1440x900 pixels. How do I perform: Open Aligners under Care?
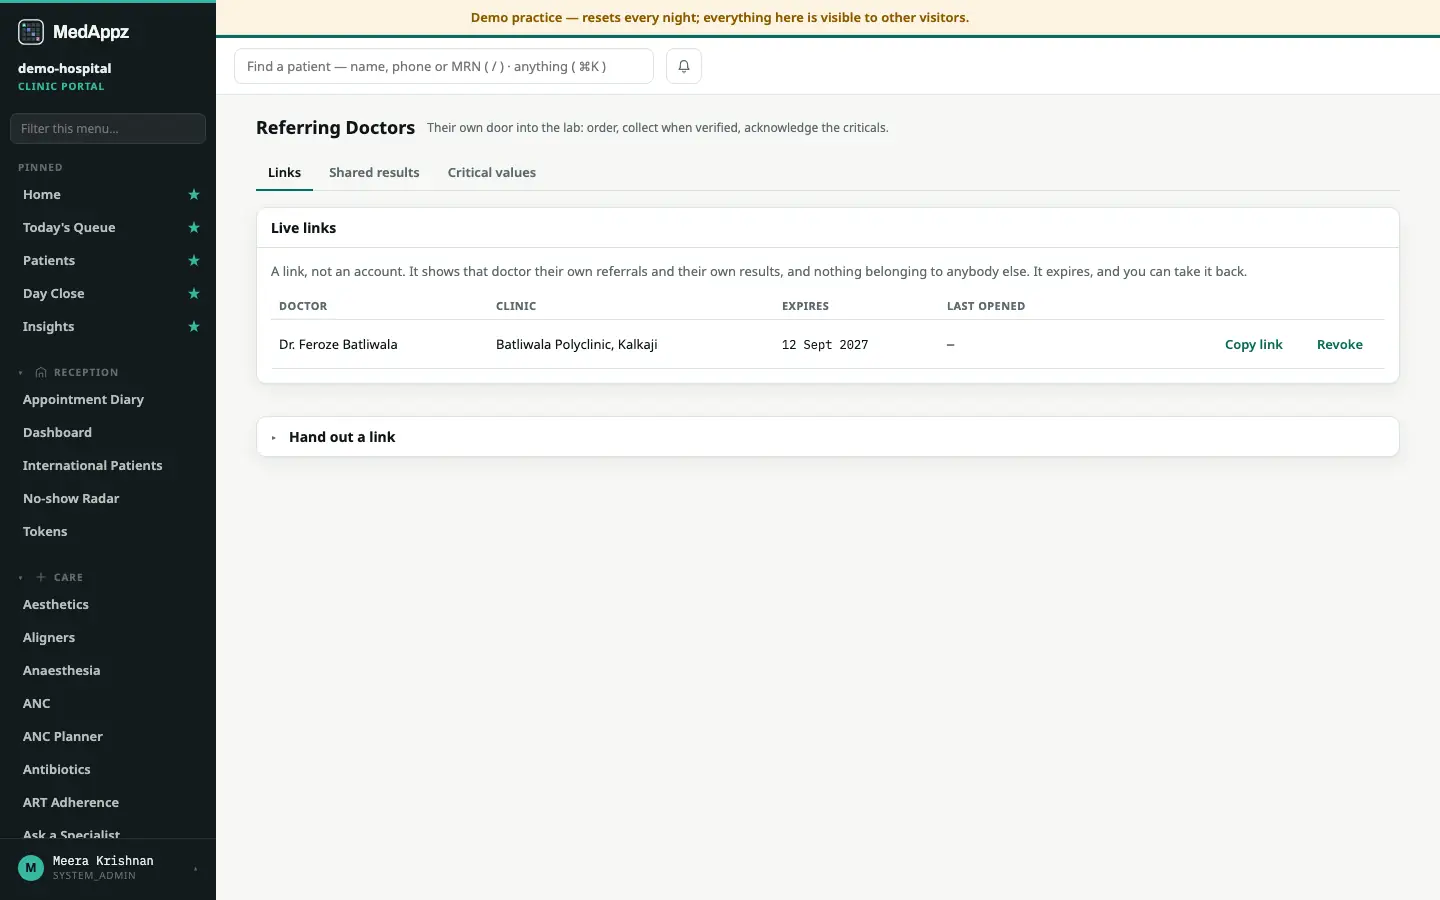pyautogui.click(x=49, y=638)
